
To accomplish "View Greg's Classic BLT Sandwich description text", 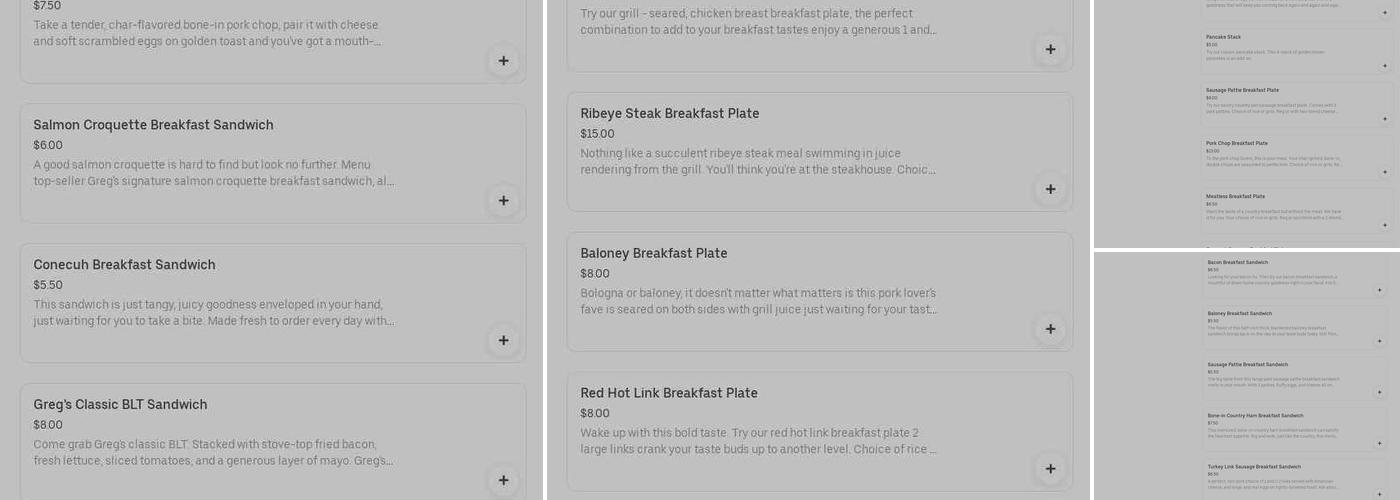I will tap(213, 452).
